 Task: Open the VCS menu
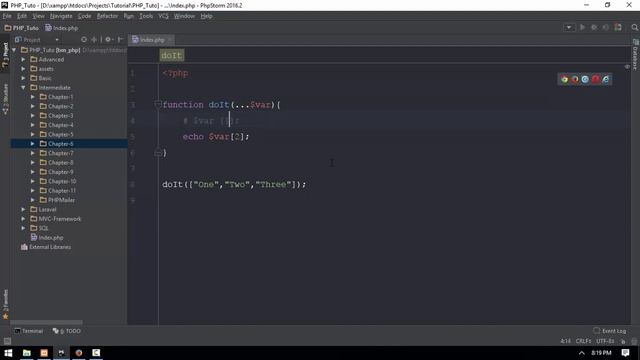pyautogui.click(x=163, y=16)
